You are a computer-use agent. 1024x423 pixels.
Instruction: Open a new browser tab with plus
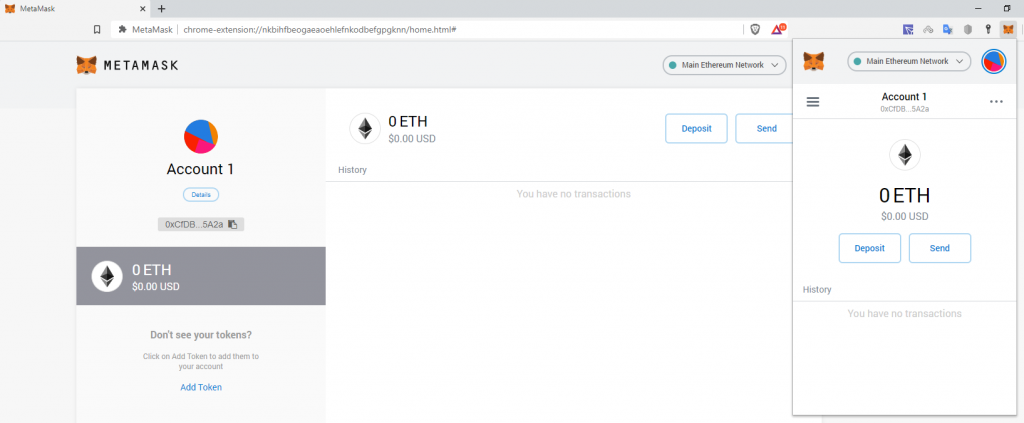pos(161,8)
